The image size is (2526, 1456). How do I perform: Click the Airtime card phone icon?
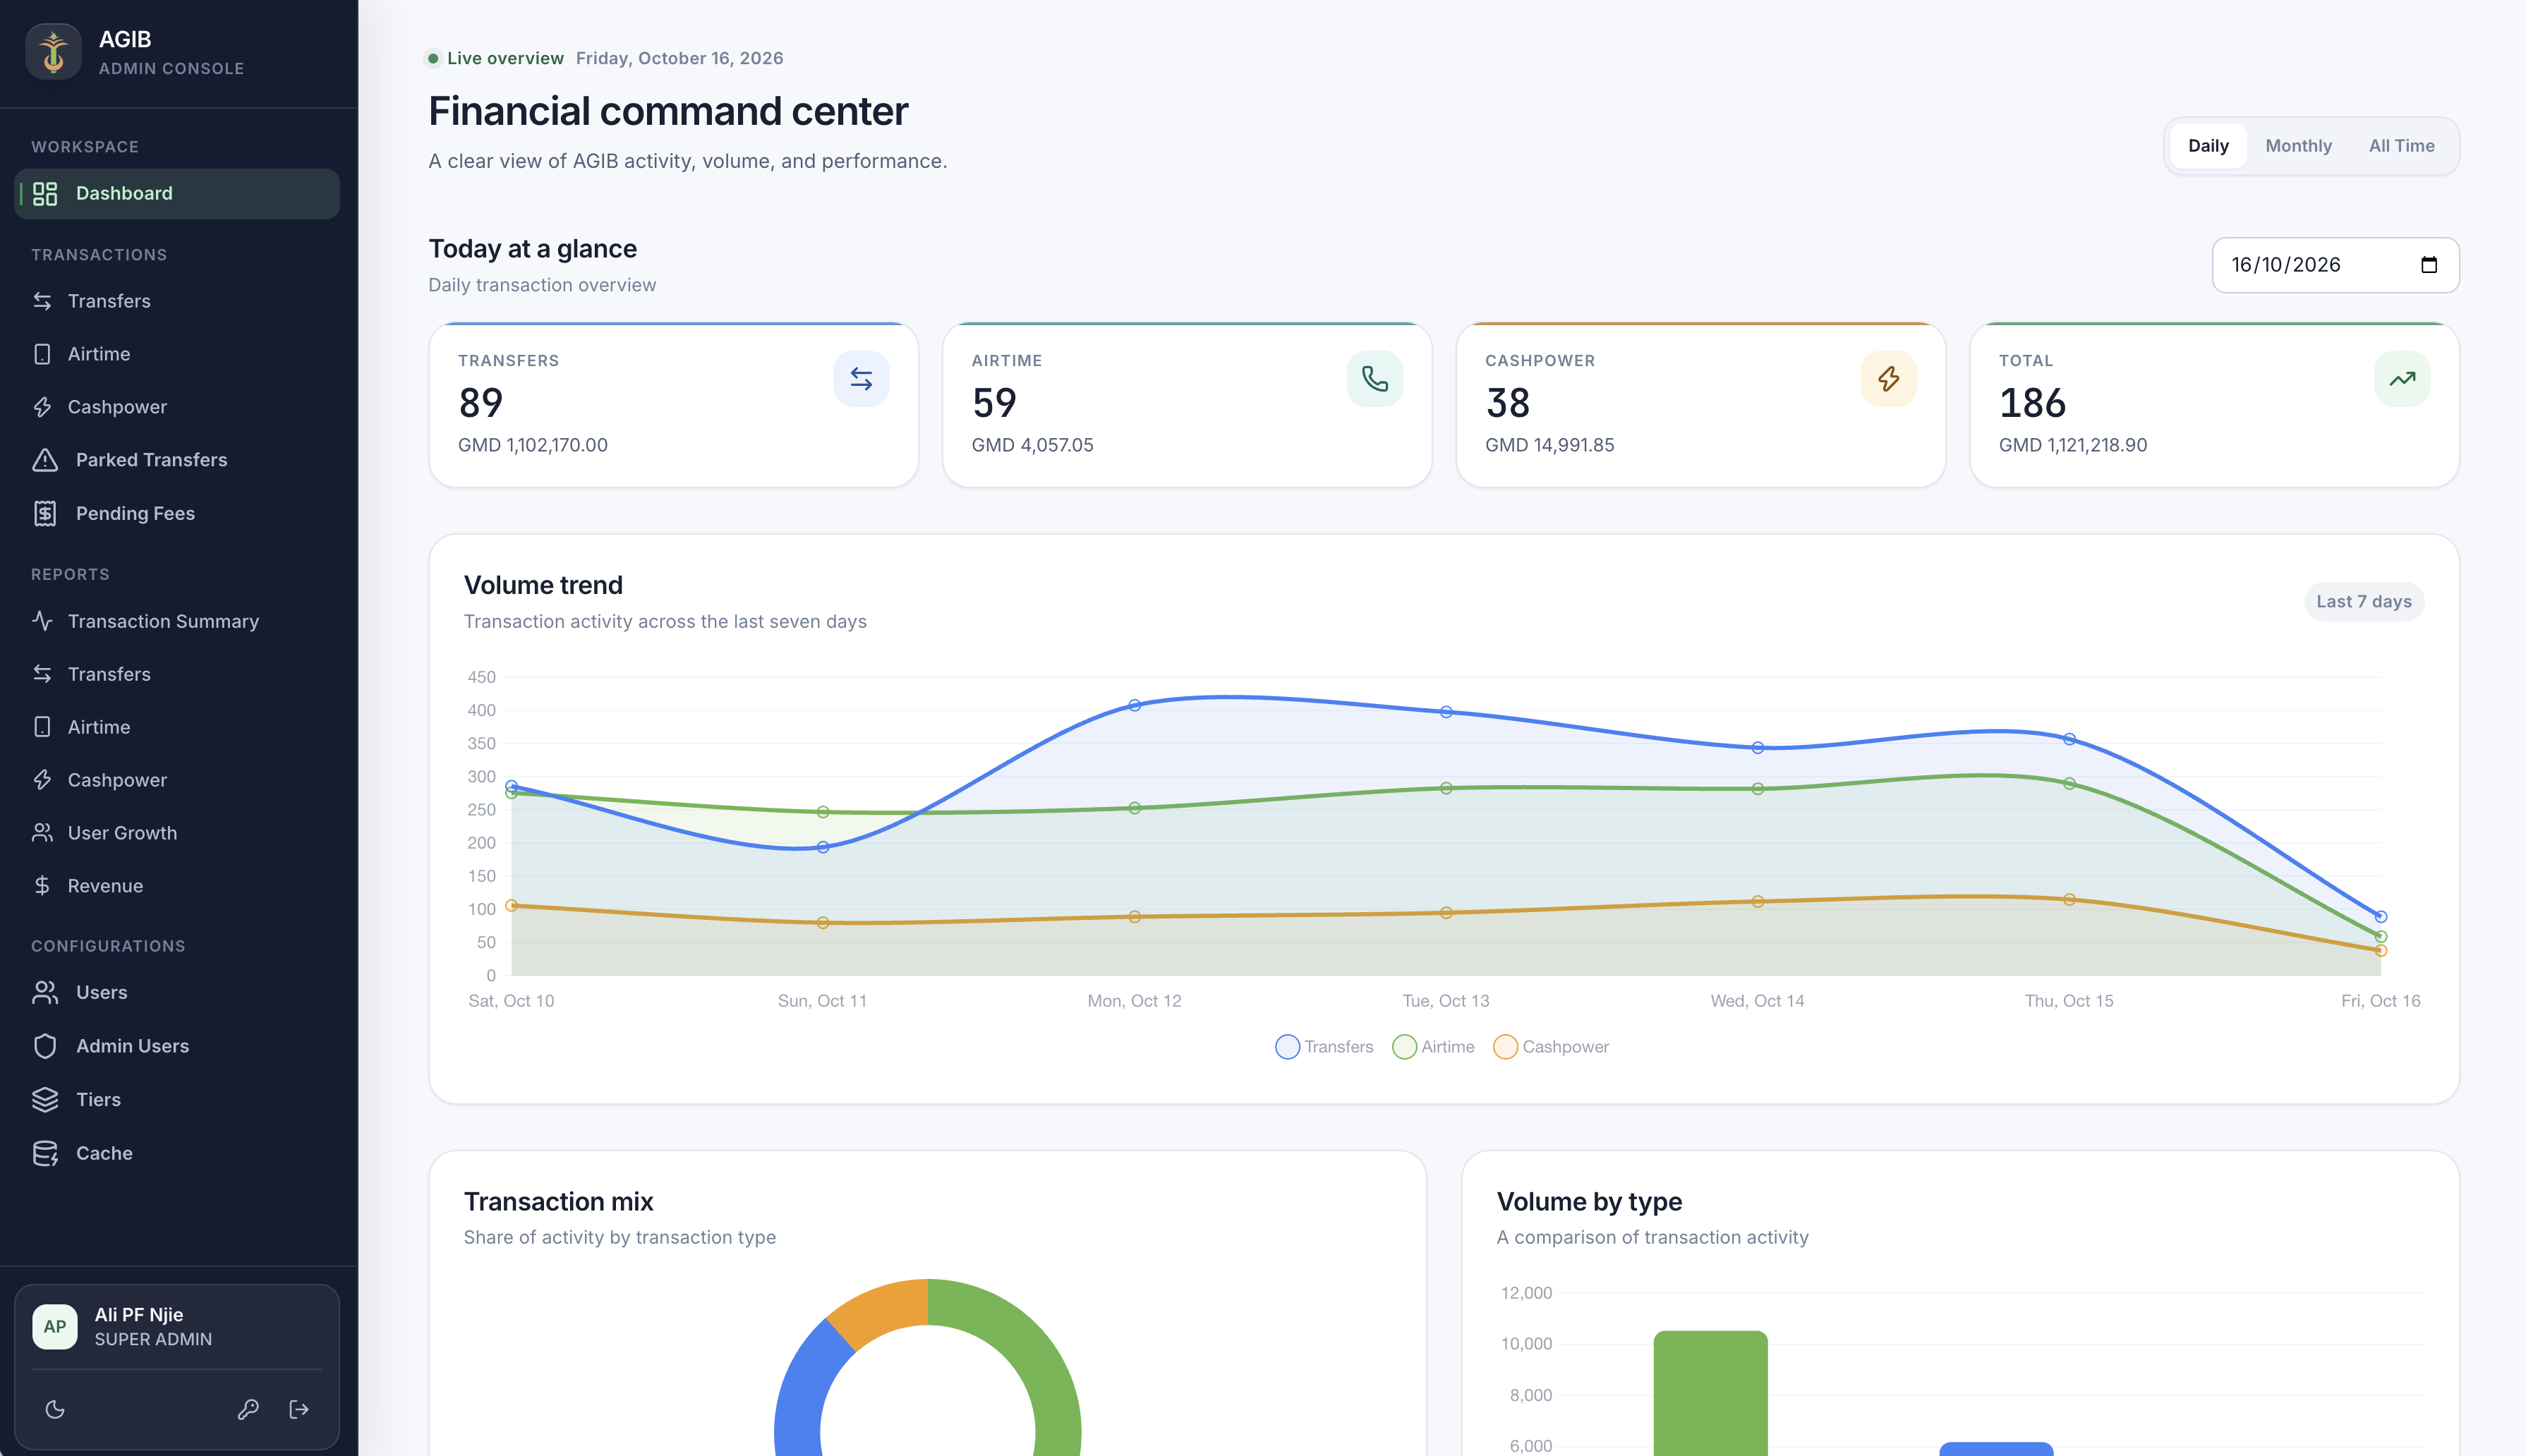click(1375, 379)
